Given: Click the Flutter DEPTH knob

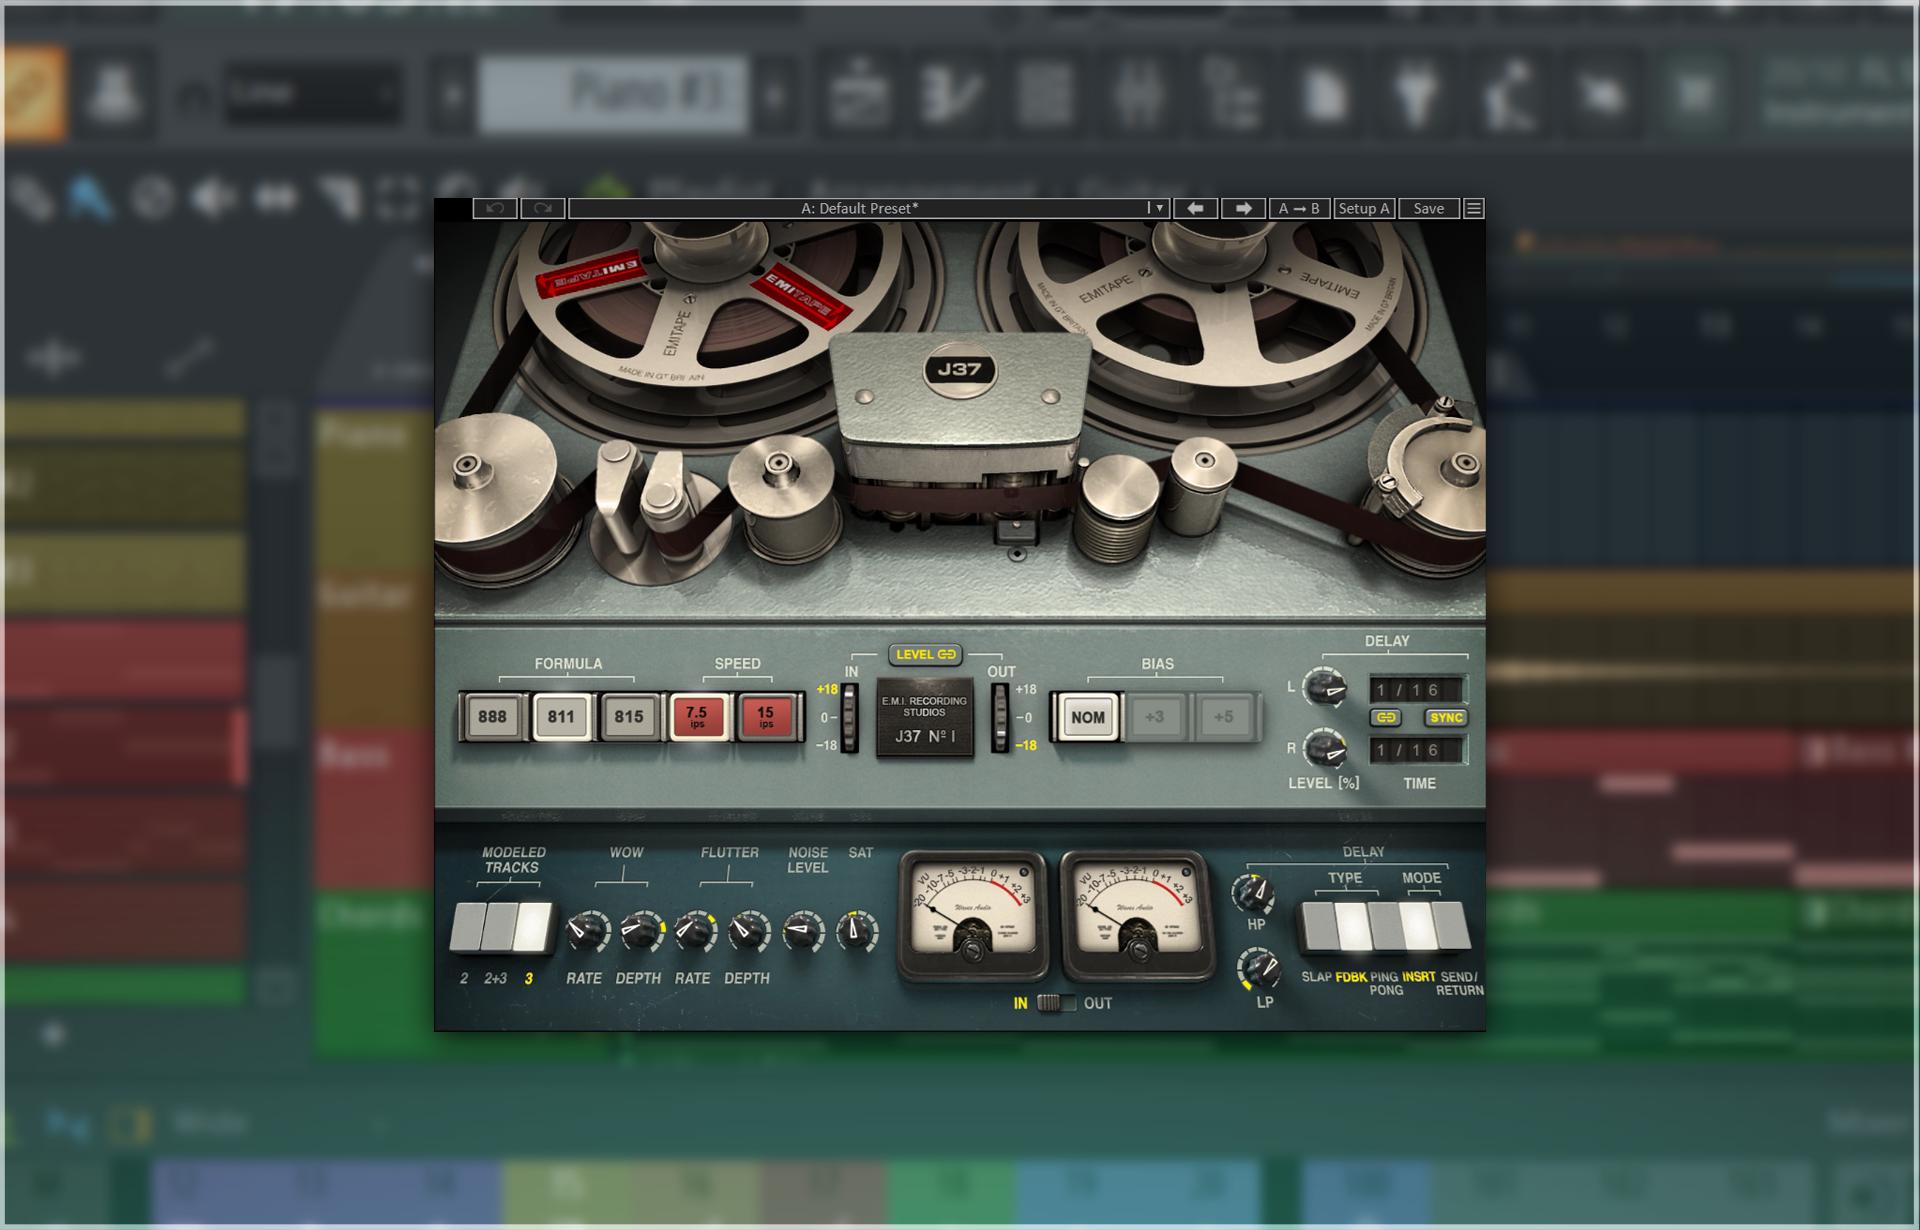Looking at the screenshot, I should coord(748,932).
